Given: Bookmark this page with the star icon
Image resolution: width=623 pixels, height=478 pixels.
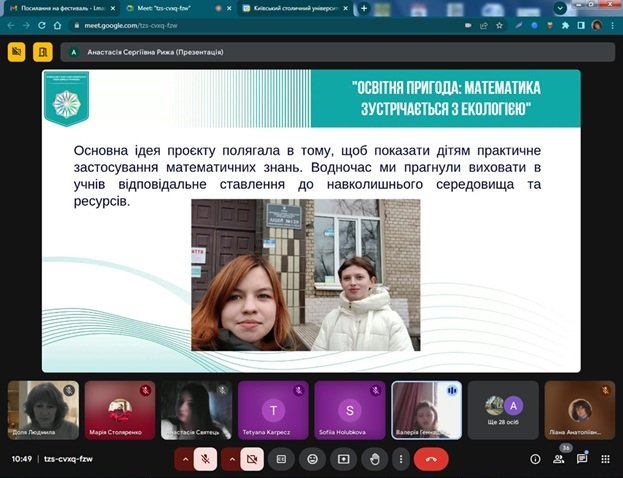Looking at the screenshot, I should (x=499, y=25).
